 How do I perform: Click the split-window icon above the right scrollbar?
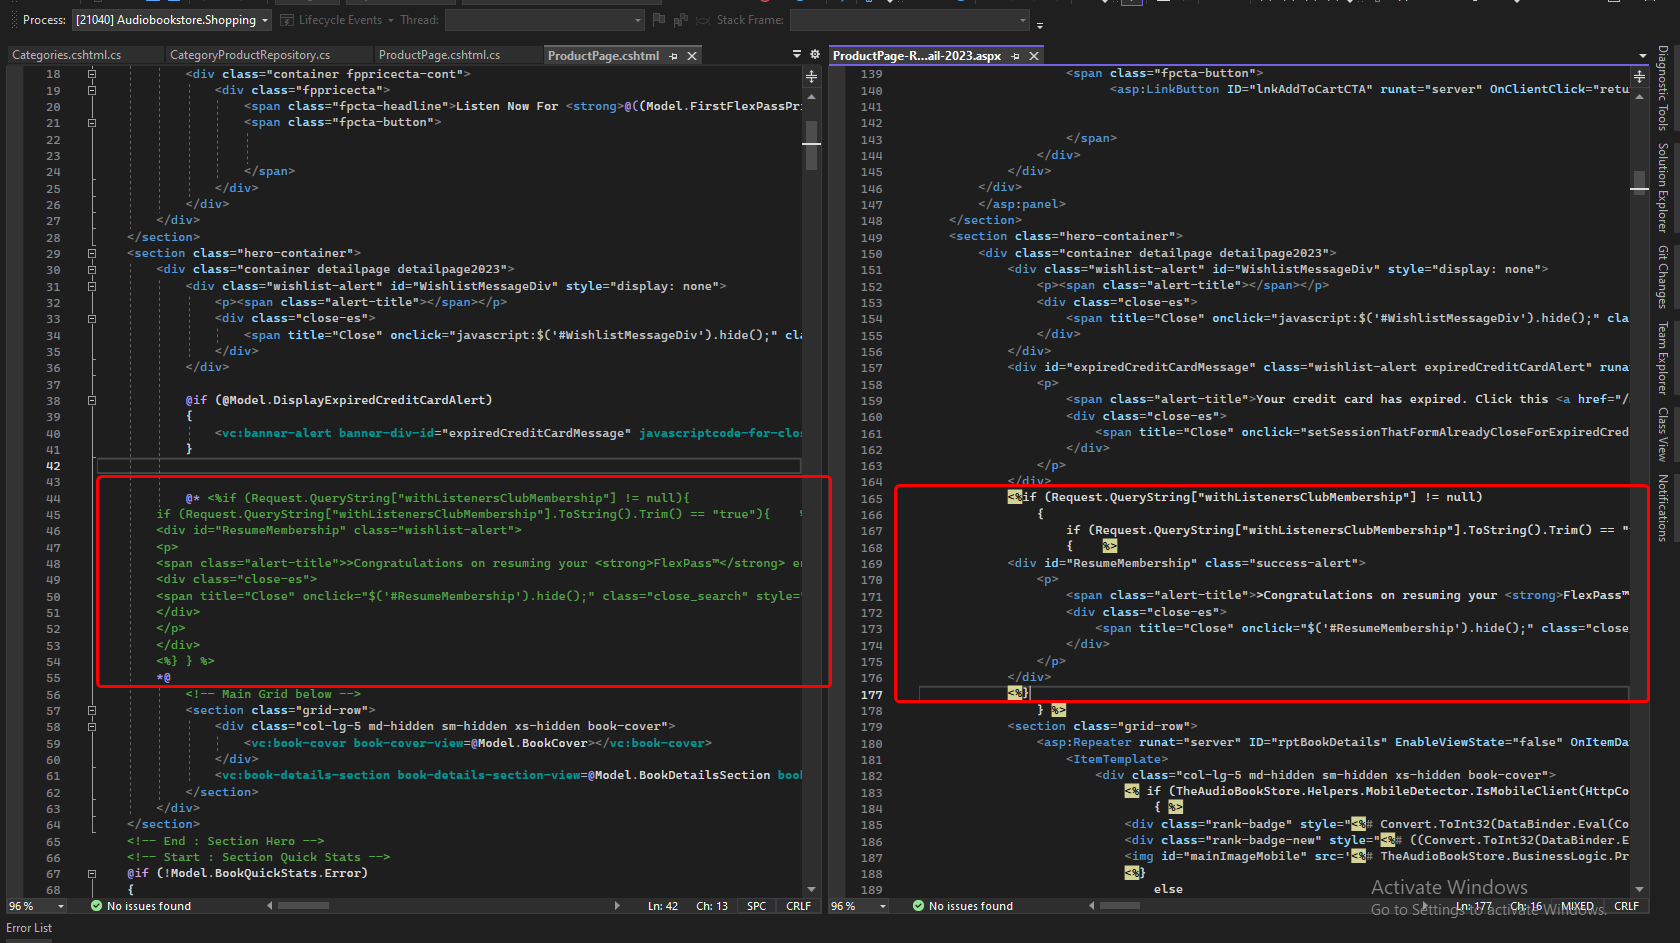(x=1639, y=76)
